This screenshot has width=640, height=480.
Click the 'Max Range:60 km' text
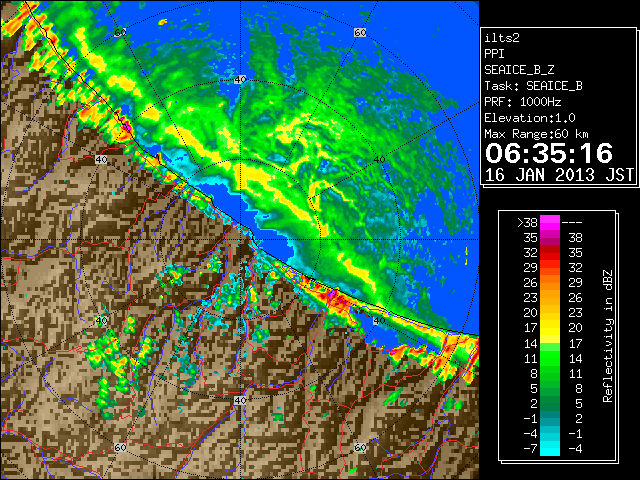point(536,134)
